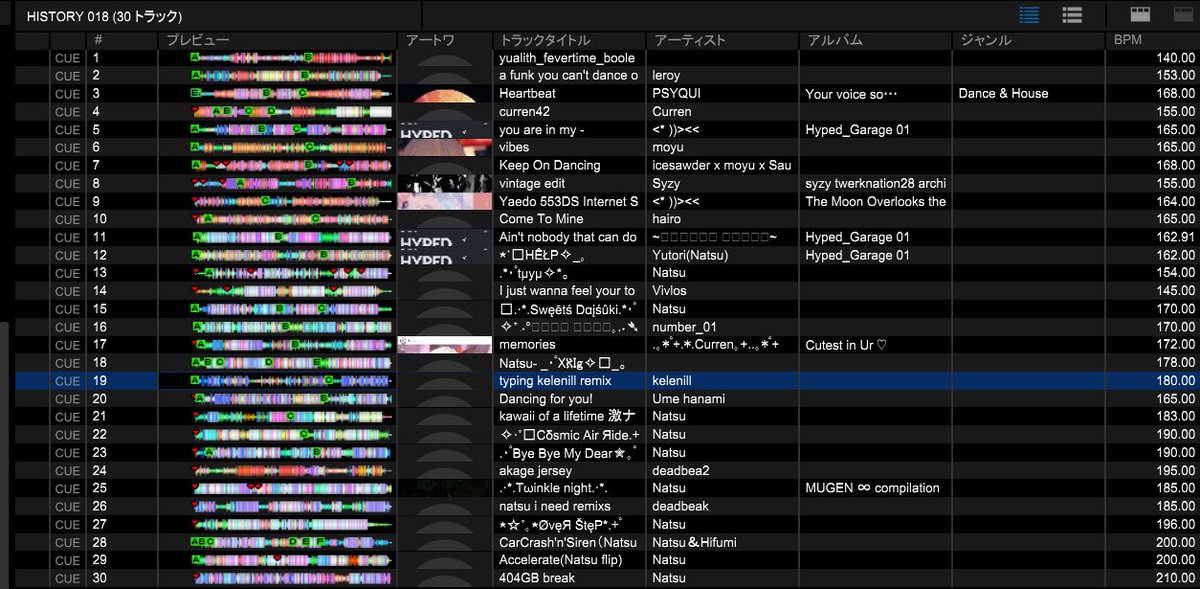Viewport: 1200px width, 589px height.
Task: Click CUE on track 30 404GB break
Action: click(x=66, y=578)
